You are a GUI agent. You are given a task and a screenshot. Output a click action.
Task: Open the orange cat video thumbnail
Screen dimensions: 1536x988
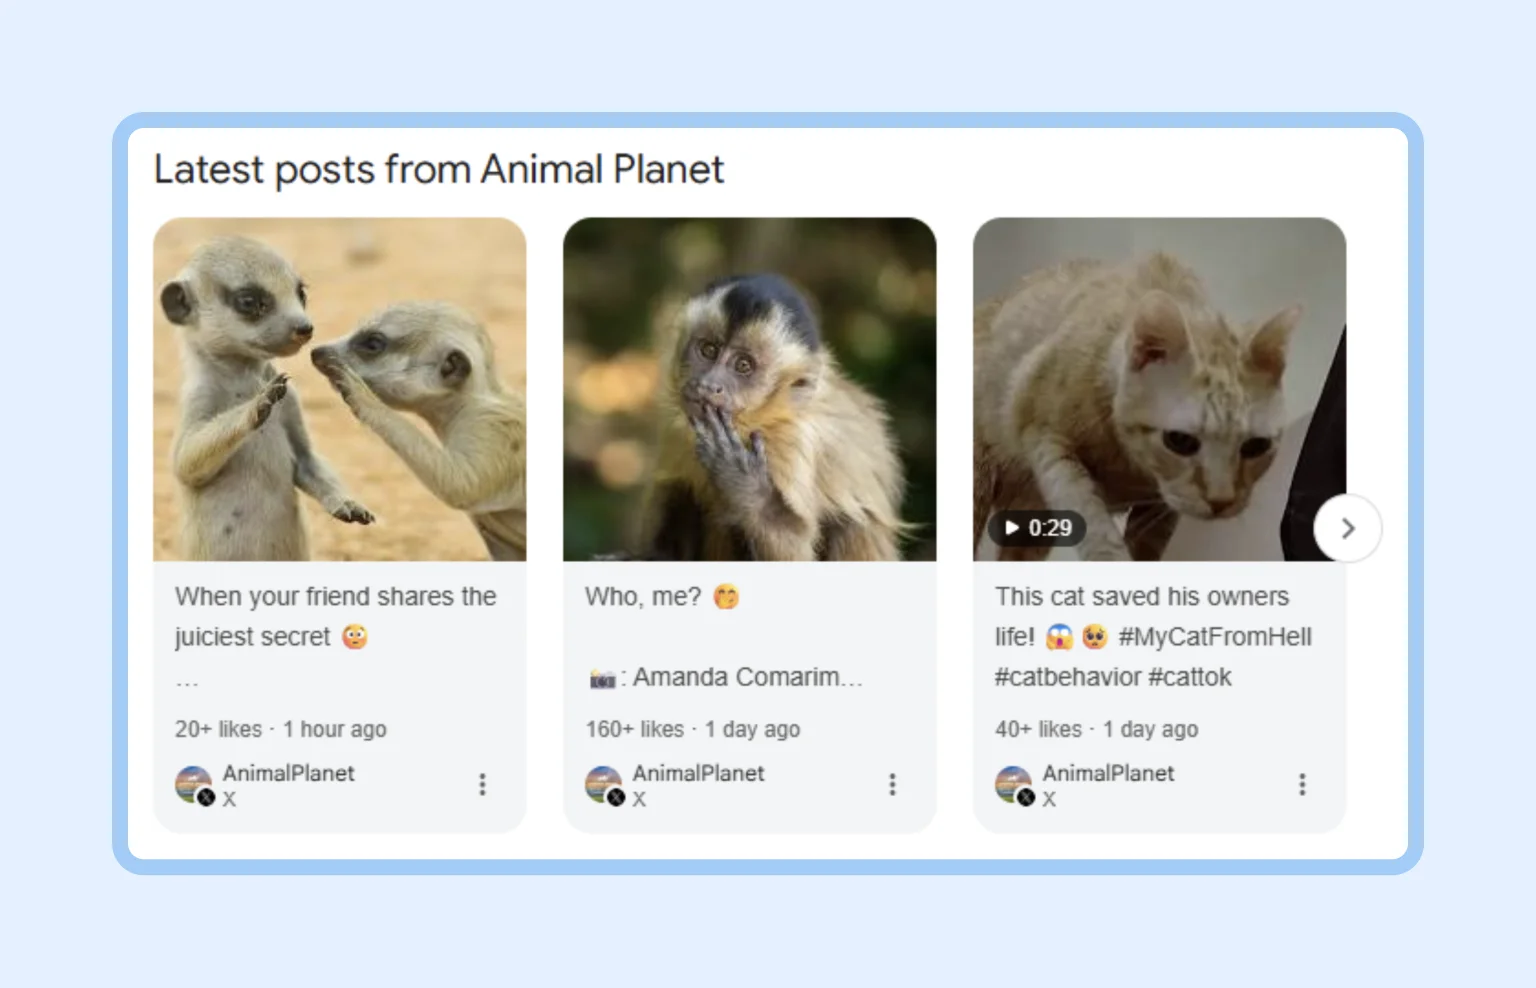1160,389
